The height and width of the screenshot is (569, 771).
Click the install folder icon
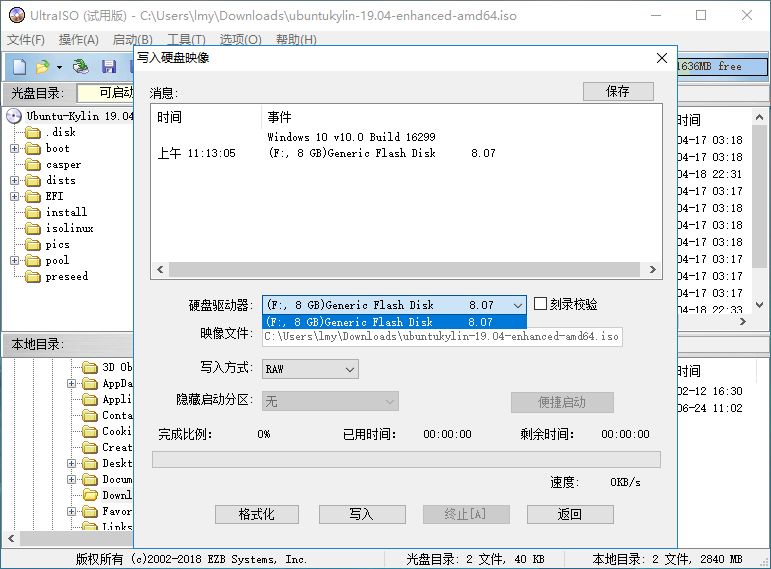(x=33, y=212)
